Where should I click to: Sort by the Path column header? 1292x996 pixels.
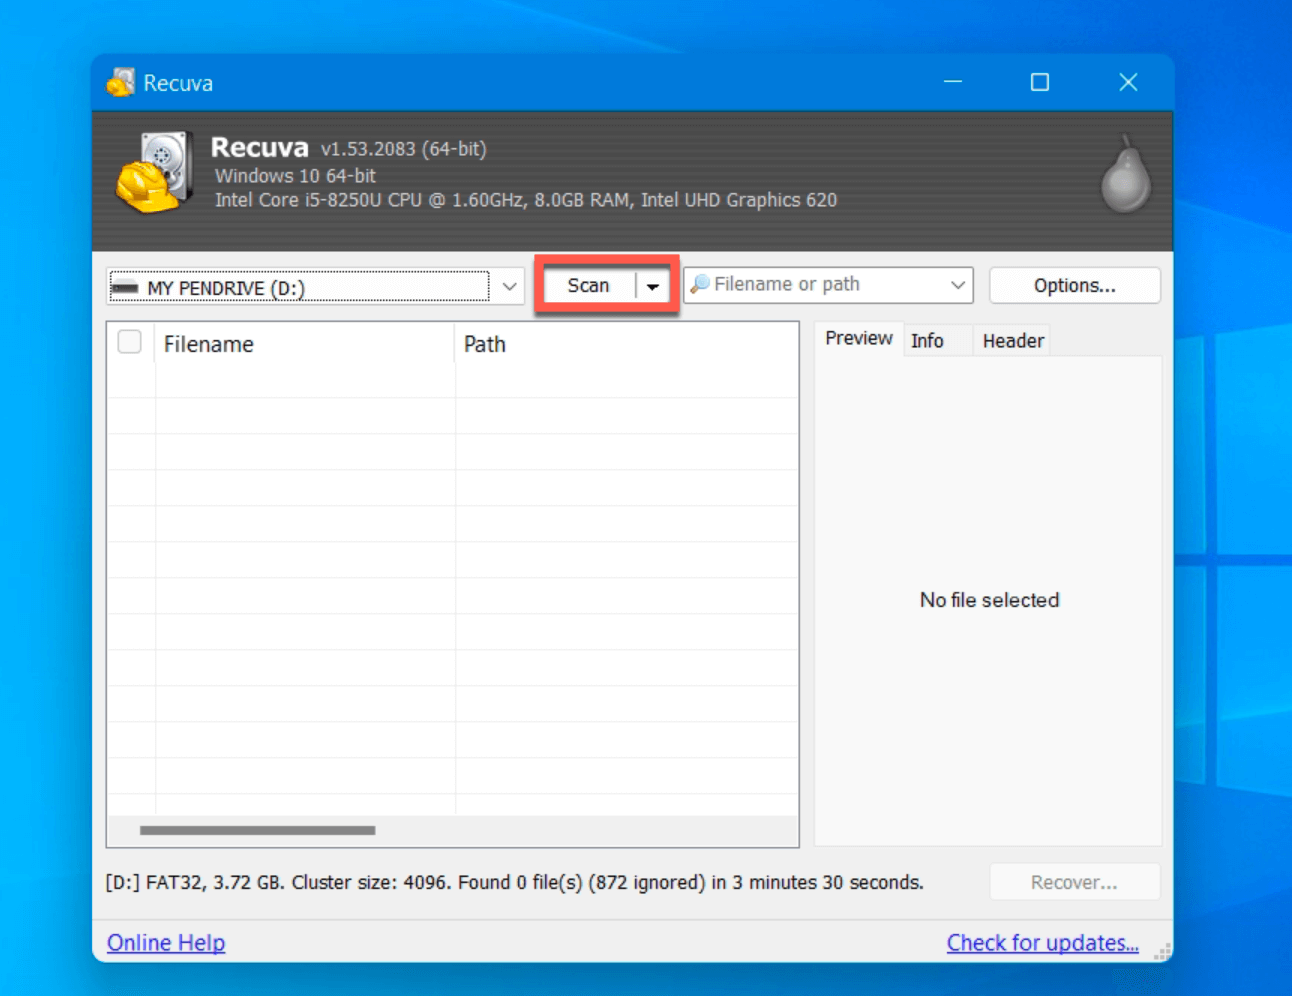[x=626, y=345]
